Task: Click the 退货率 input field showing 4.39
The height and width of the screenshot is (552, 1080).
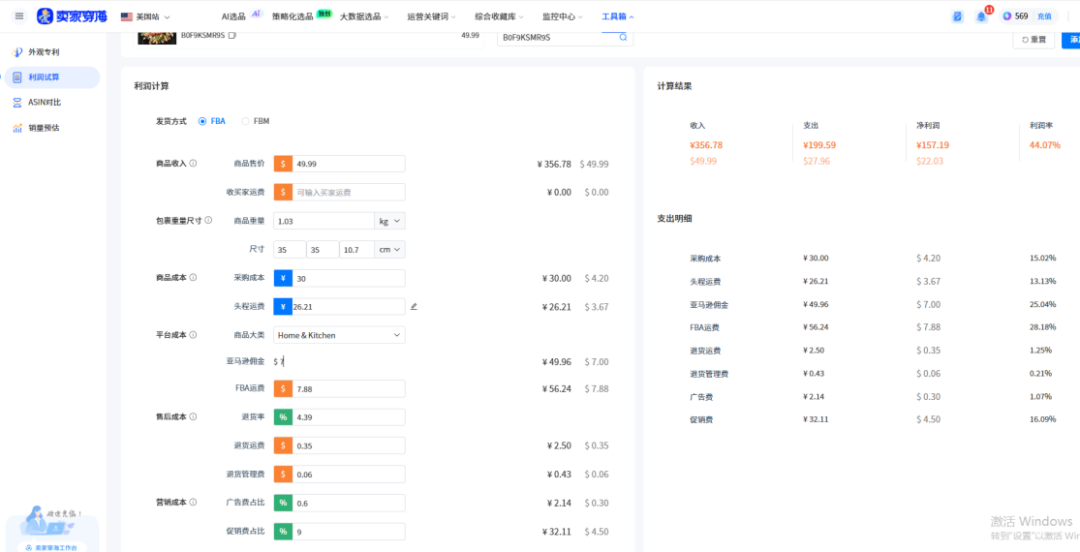Action: pyautogui.click(x=348, y=417)
